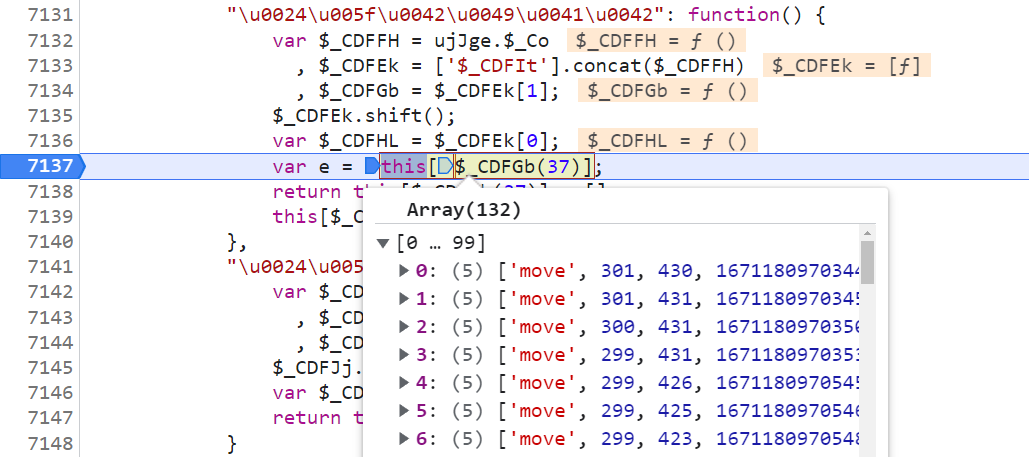Image resolution: width=1029 pixels, height=457 pixels.
Task: Click line number 7145 in gutter
Action: (50, 367)
